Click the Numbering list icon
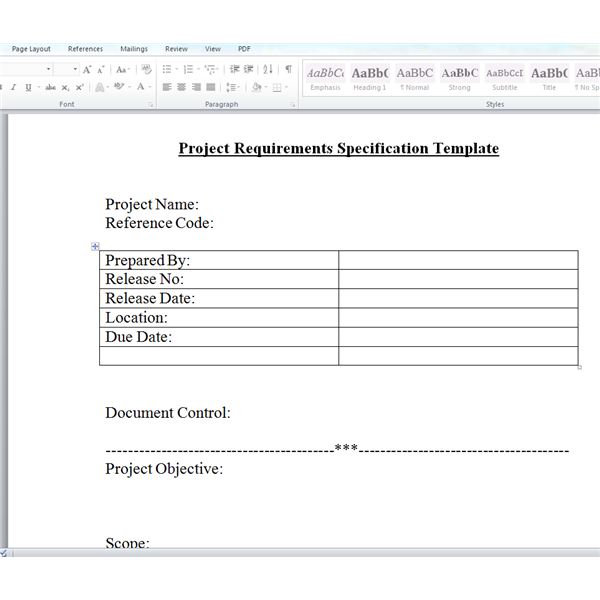 pyautogui.click(x=188, y=69)
